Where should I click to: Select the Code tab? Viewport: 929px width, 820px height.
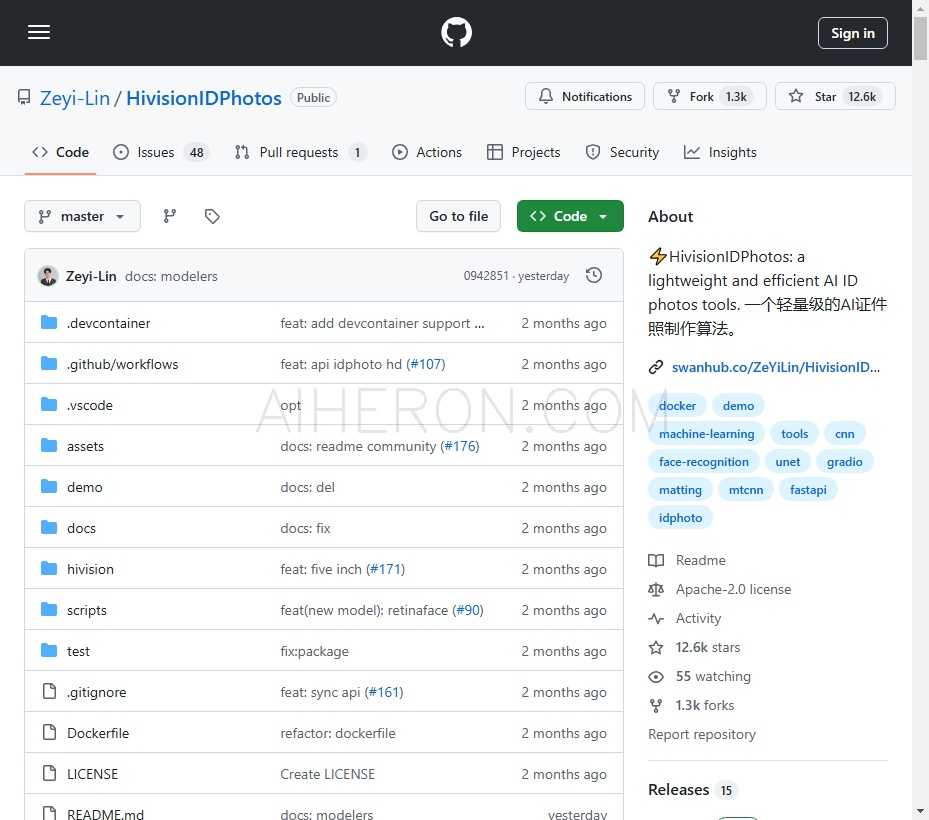click(60, 152)
